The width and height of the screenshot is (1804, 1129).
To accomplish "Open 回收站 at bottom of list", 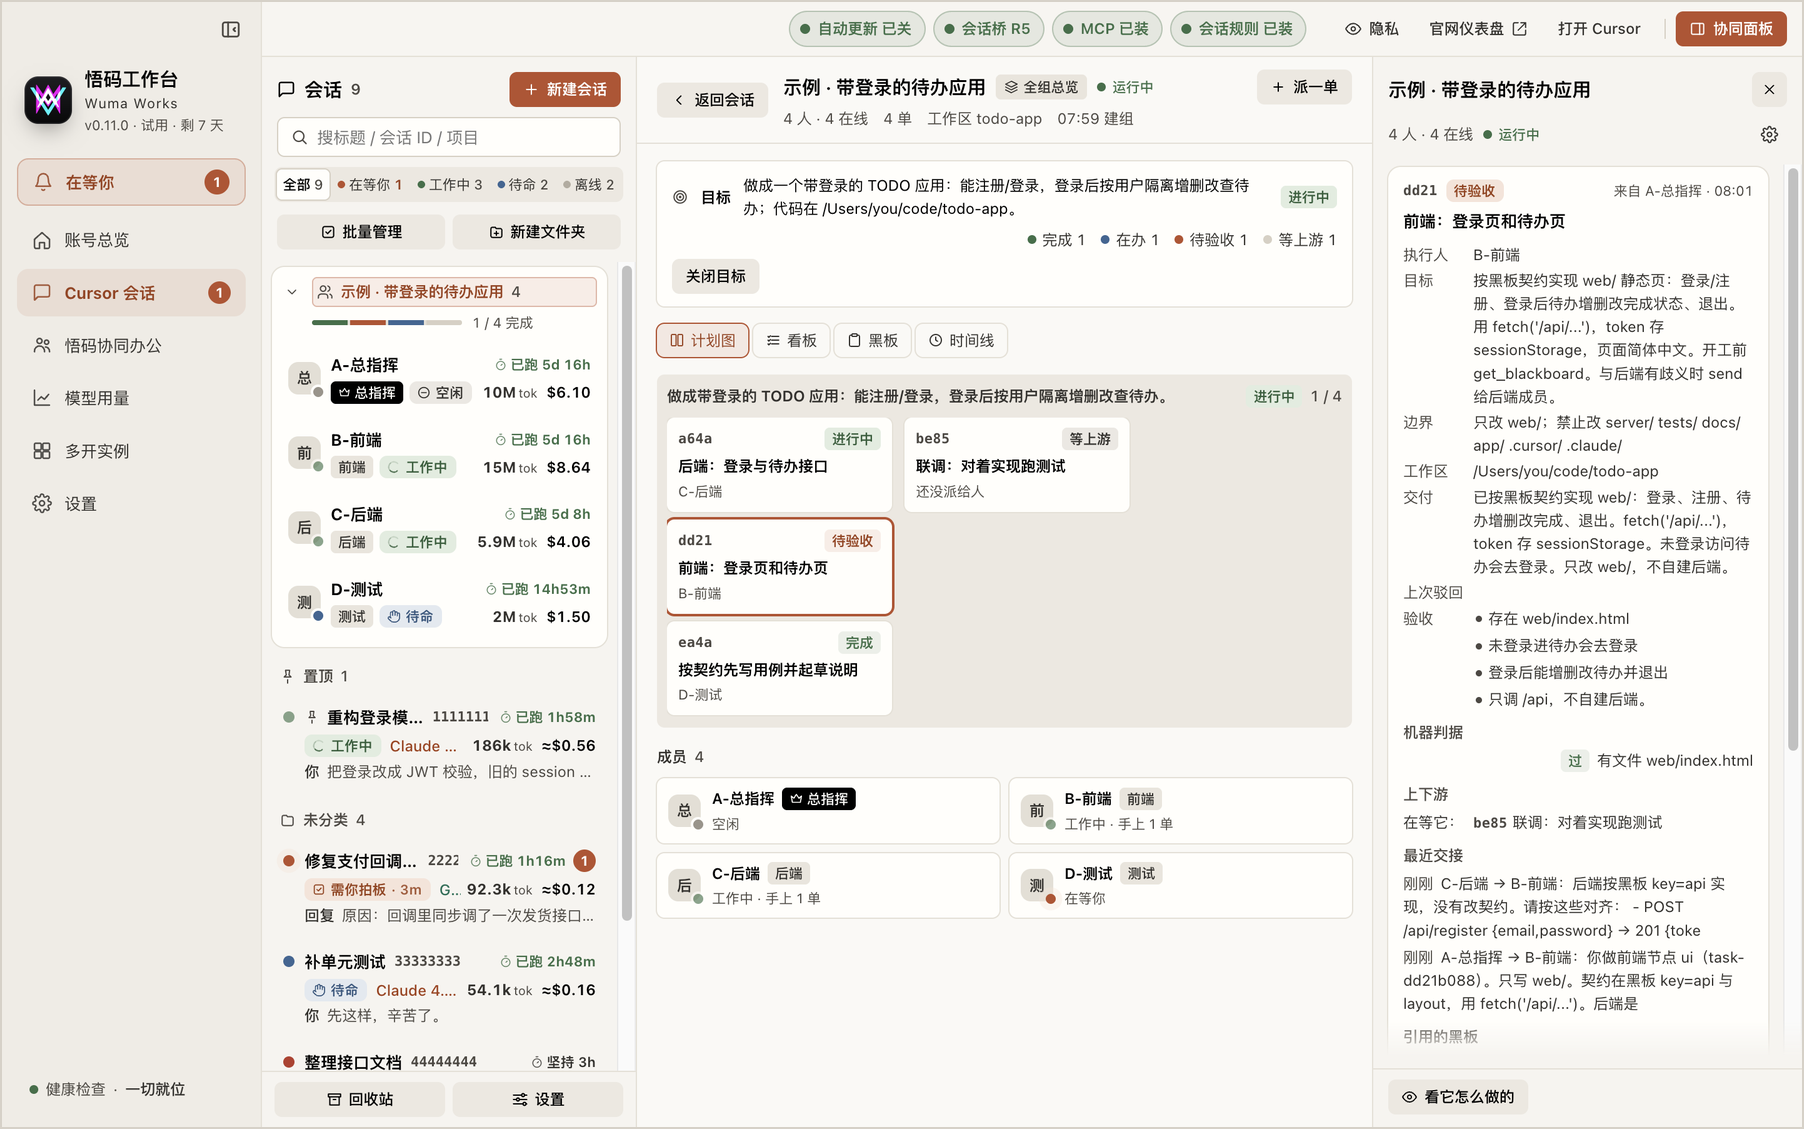I will coord(360,1099).
